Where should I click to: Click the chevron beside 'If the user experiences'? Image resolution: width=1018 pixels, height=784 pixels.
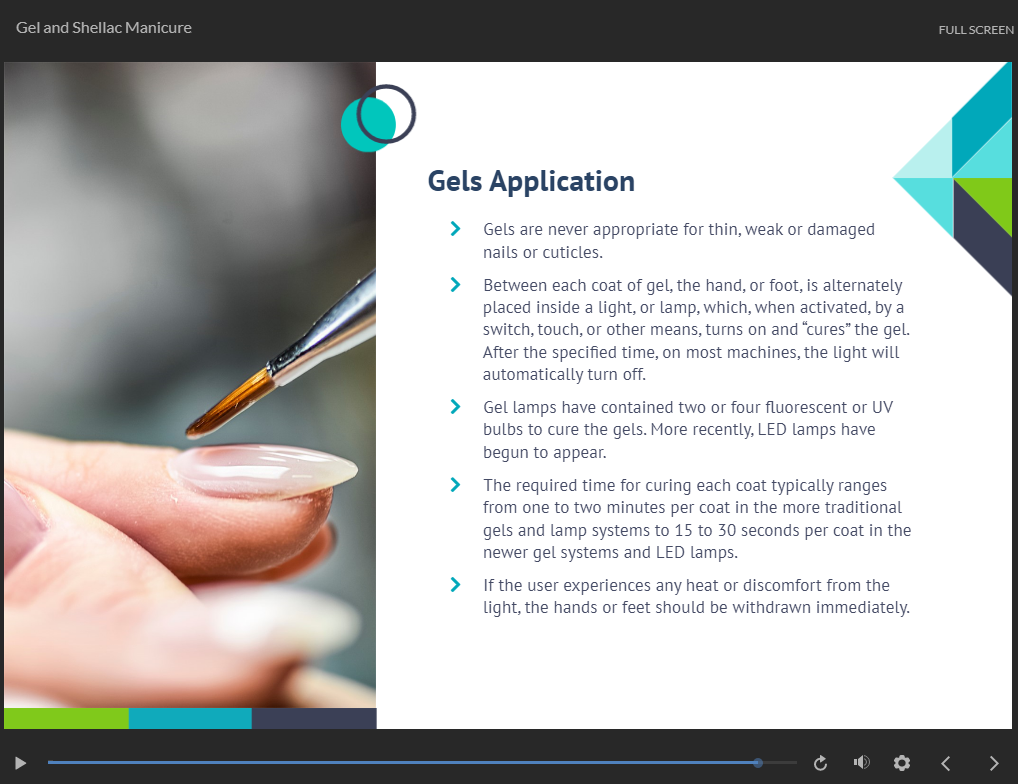click(x=456, y=585)
